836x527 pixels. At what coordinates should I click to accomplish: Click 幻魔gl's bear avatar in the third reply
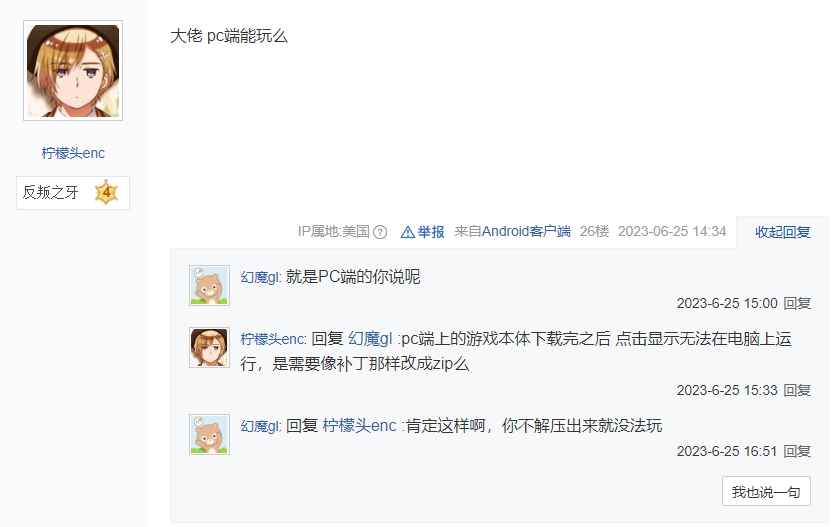(210, 434)
